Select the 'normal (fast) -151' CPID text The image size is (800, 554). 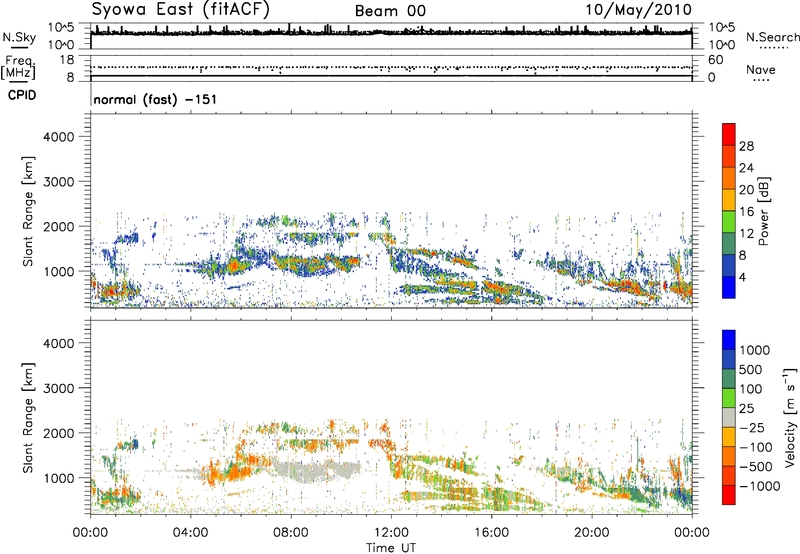pos(155,99)
